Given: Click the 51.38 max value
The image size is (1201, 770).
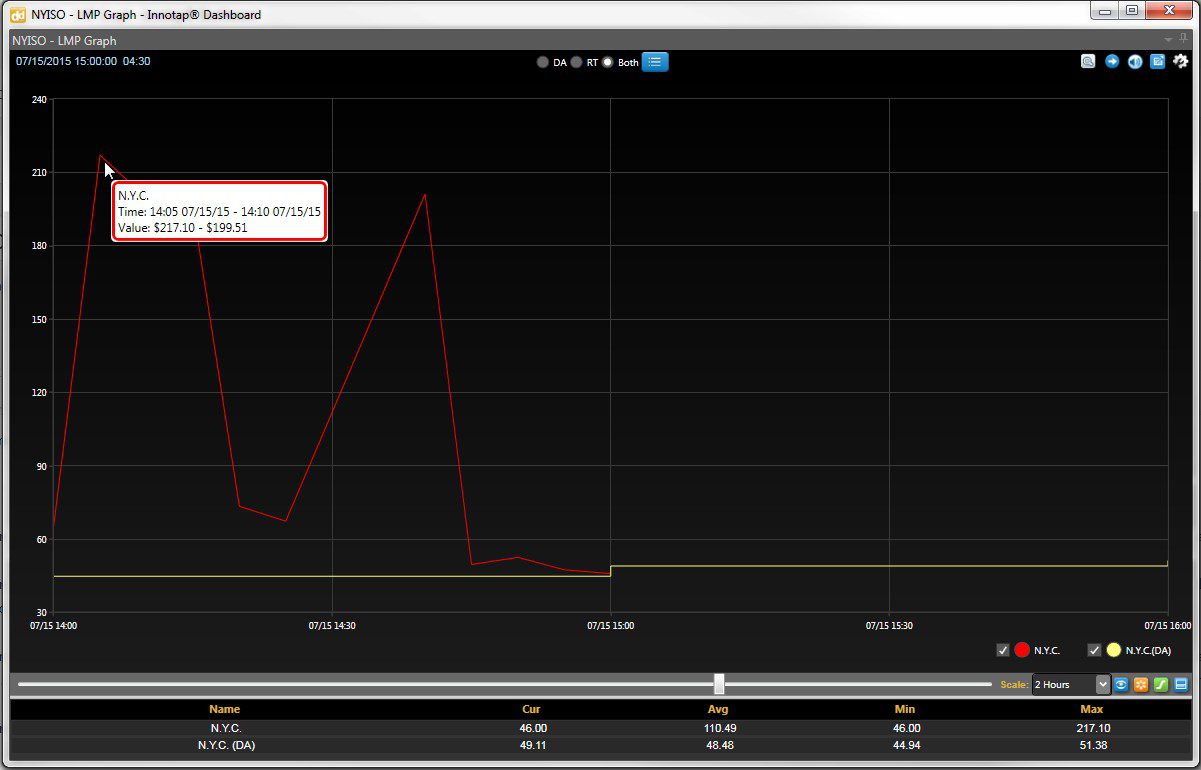Looking at the screenshot, I should pos(1092,745).
